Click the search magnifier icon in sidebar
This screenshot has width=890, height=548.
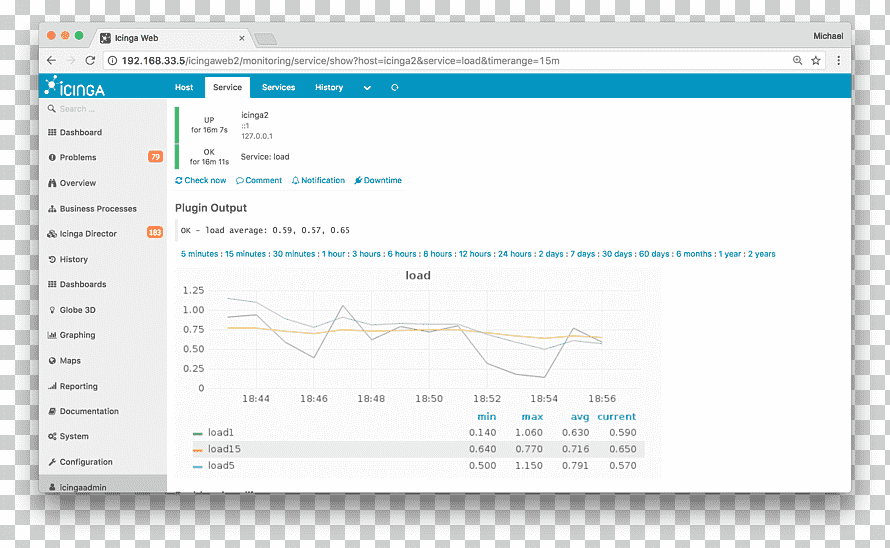click(x=52, y=108)
